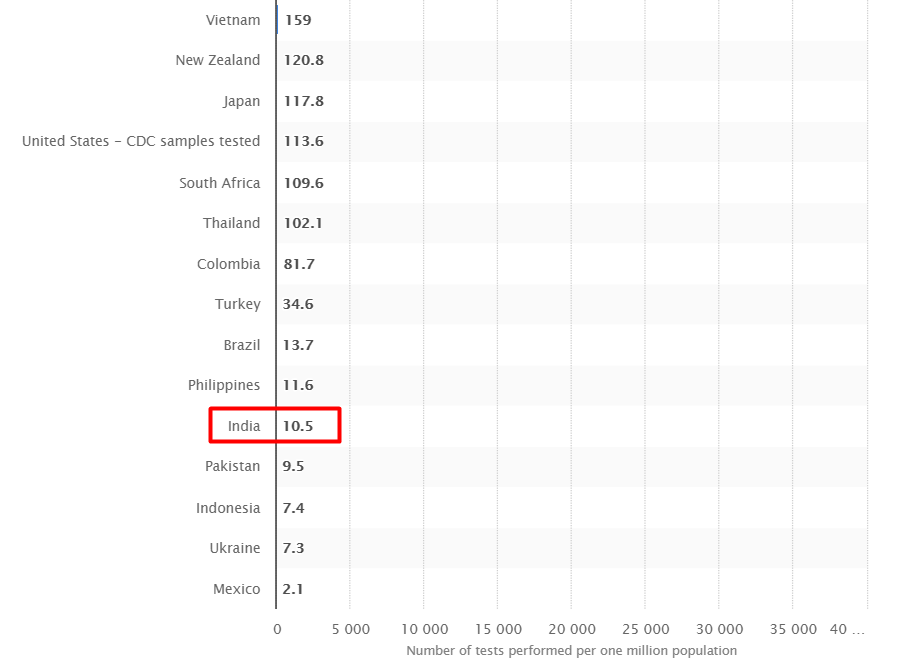Click the truncated 40 … axis label
Image resolution: width=924 pixels, height=667 pixels.
click(847, 630)
